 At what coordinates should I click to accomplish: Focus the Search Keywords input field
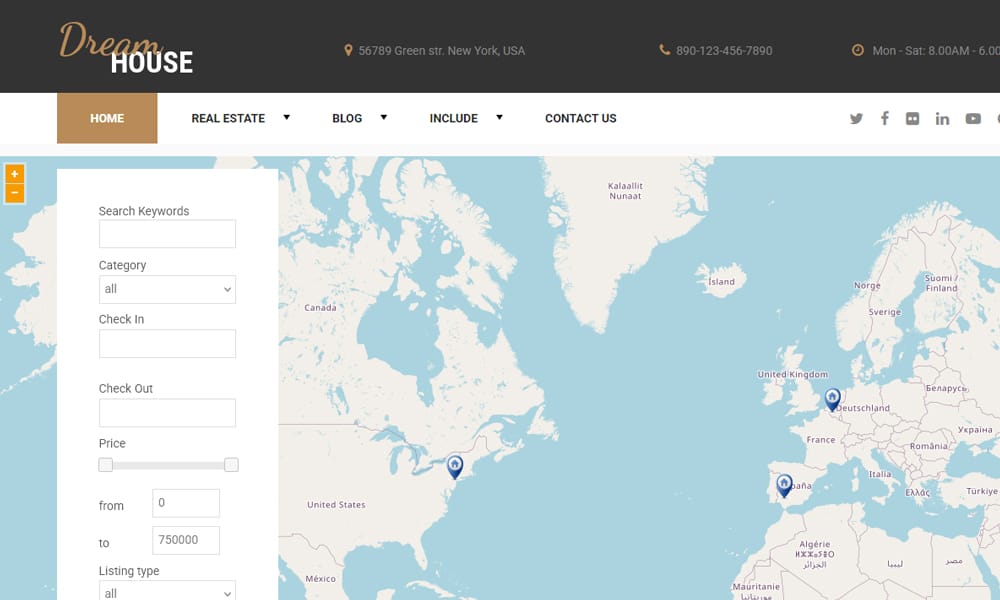point(167,234)
